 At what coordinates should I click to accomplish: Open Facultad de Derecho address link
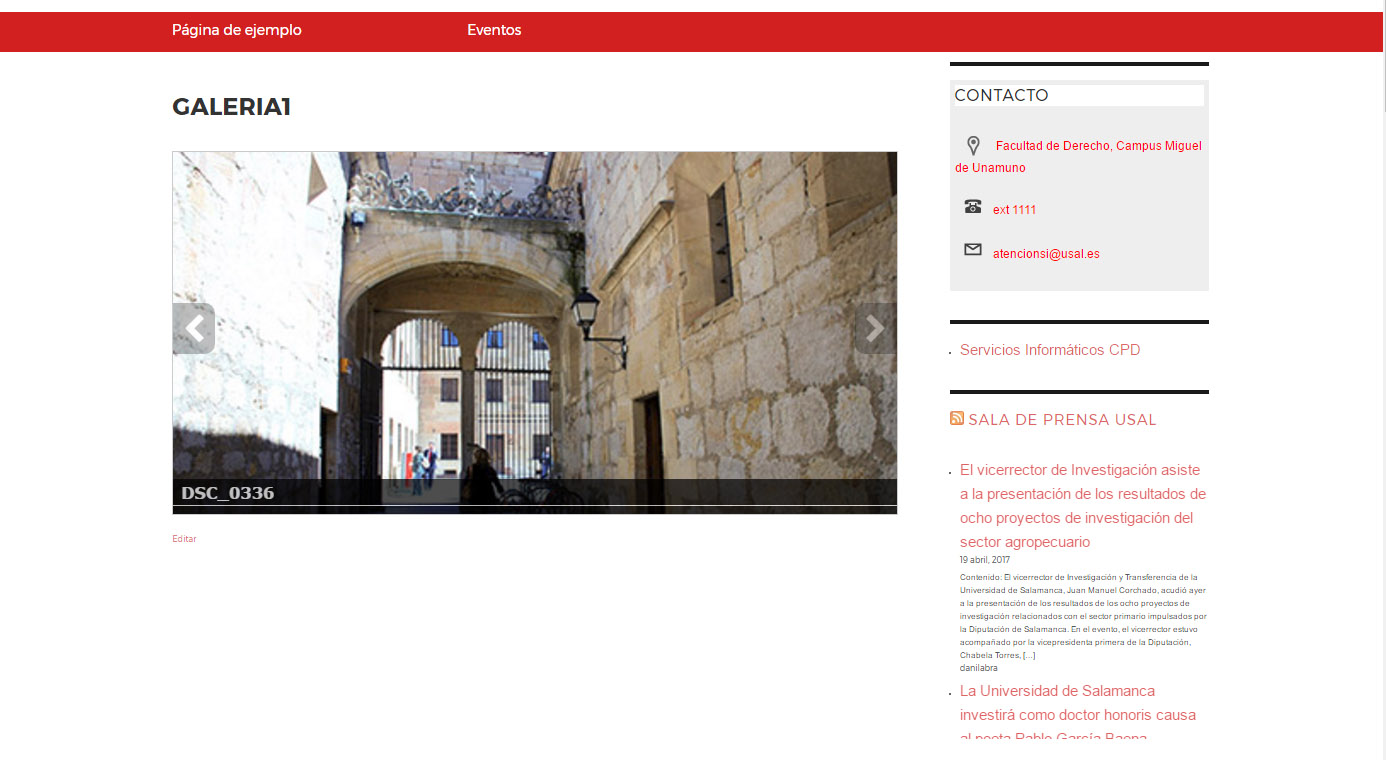(1098, 146)
